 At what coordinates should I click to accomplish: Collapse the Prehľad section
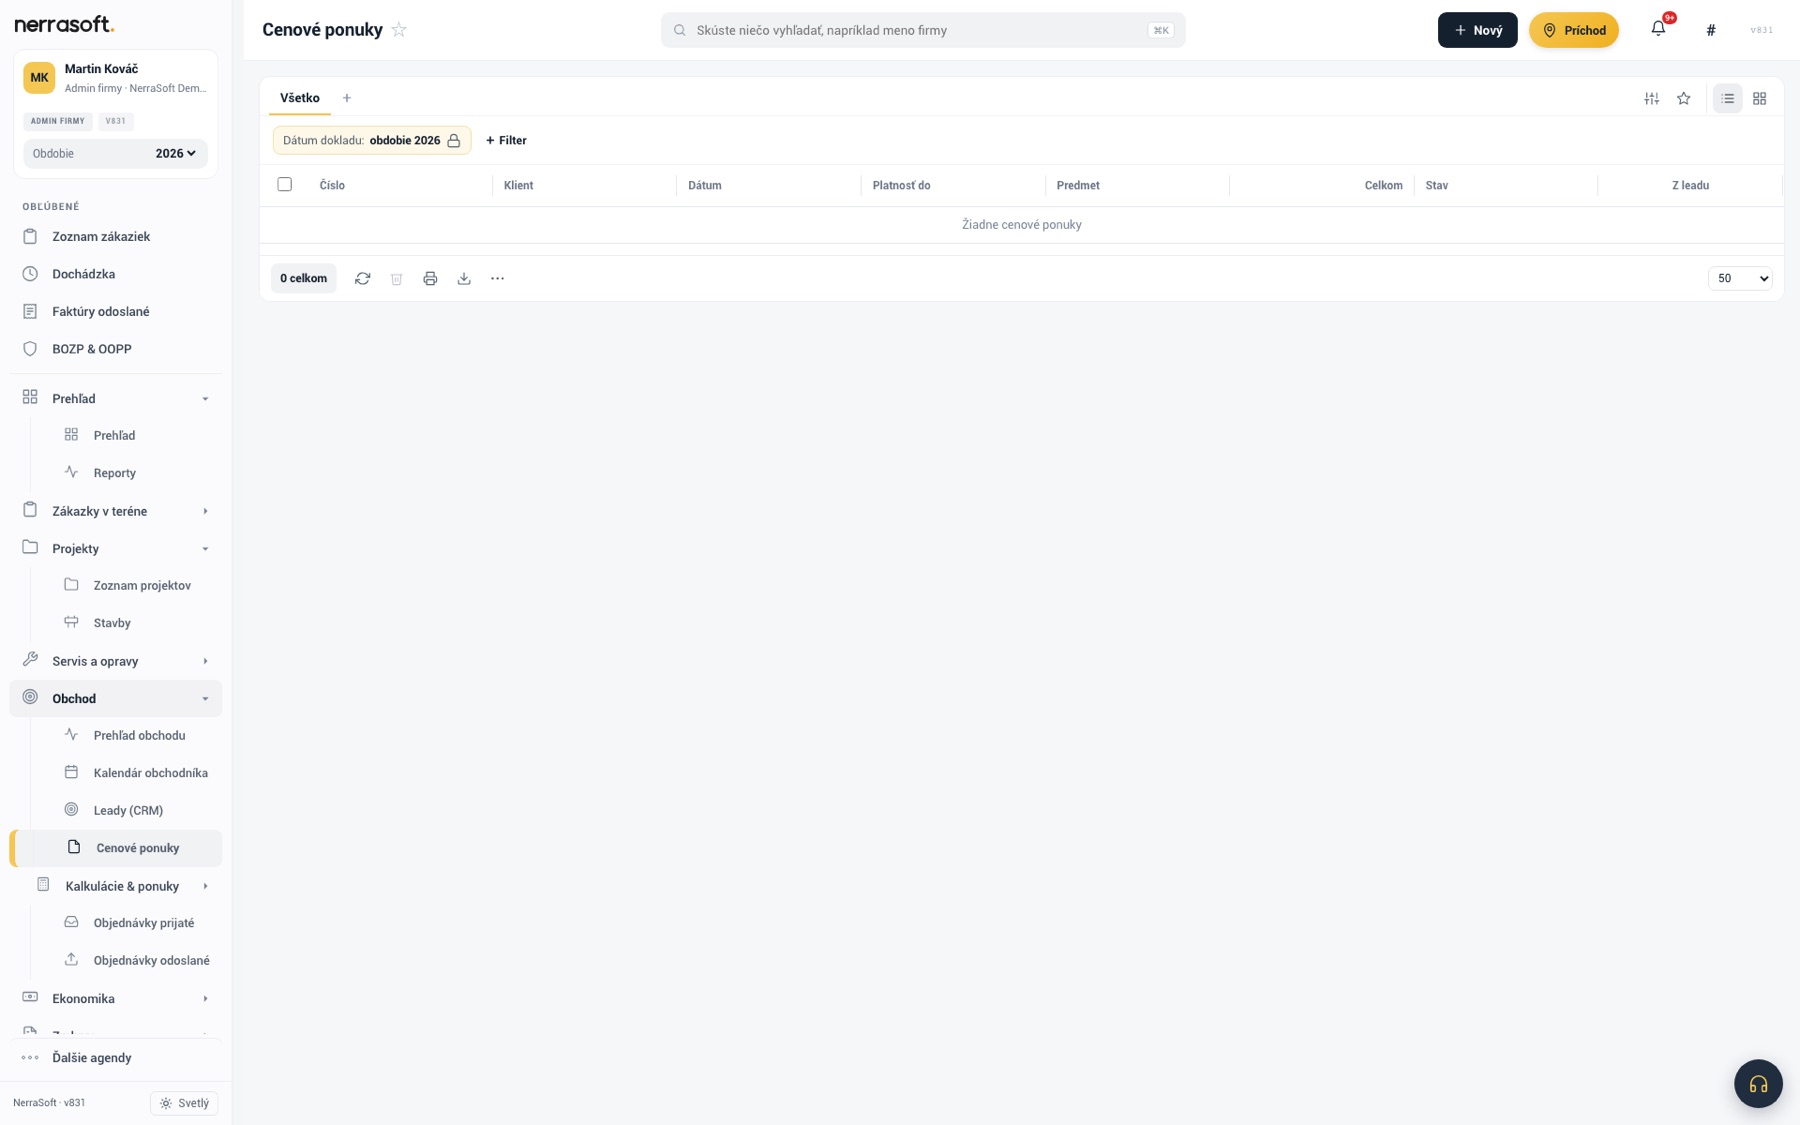(116, 399)
